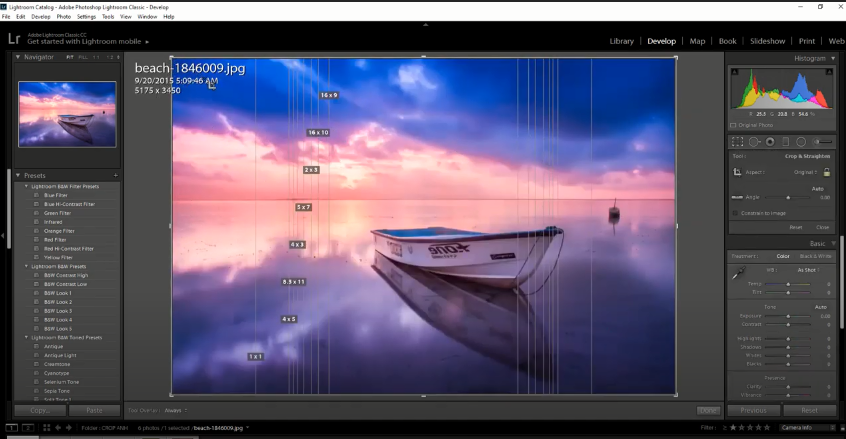Image resolution: width=846 pixels, height=439 pixels.
Task: Toggle the aspect ratio lock icon
Action: point(828,172)
